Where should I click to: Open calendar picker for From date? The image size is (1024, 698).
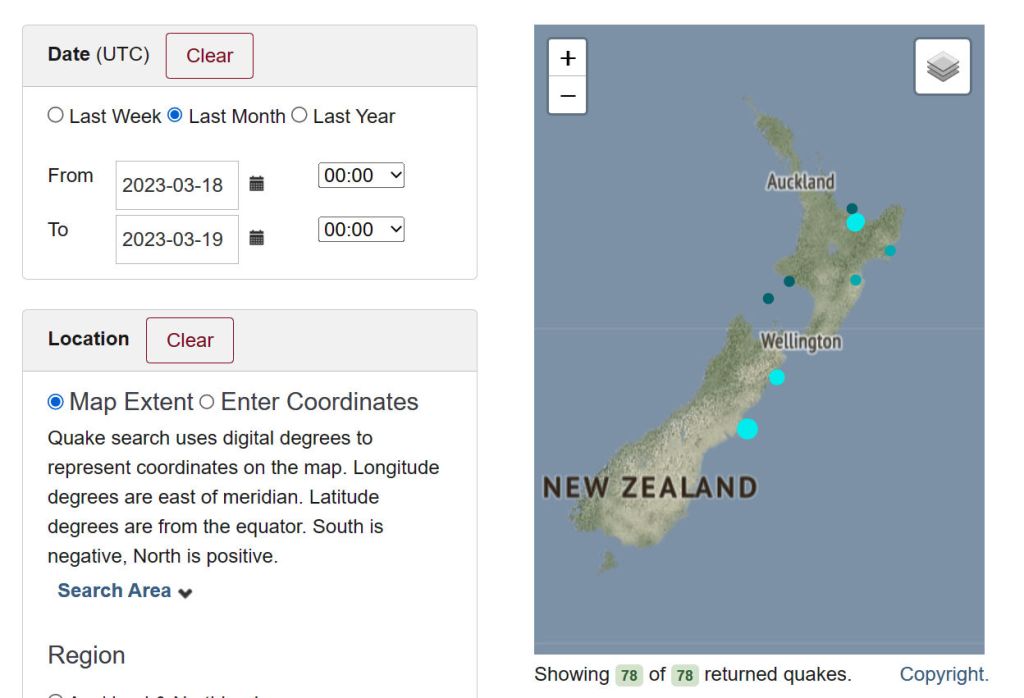[x=257, y=184]
